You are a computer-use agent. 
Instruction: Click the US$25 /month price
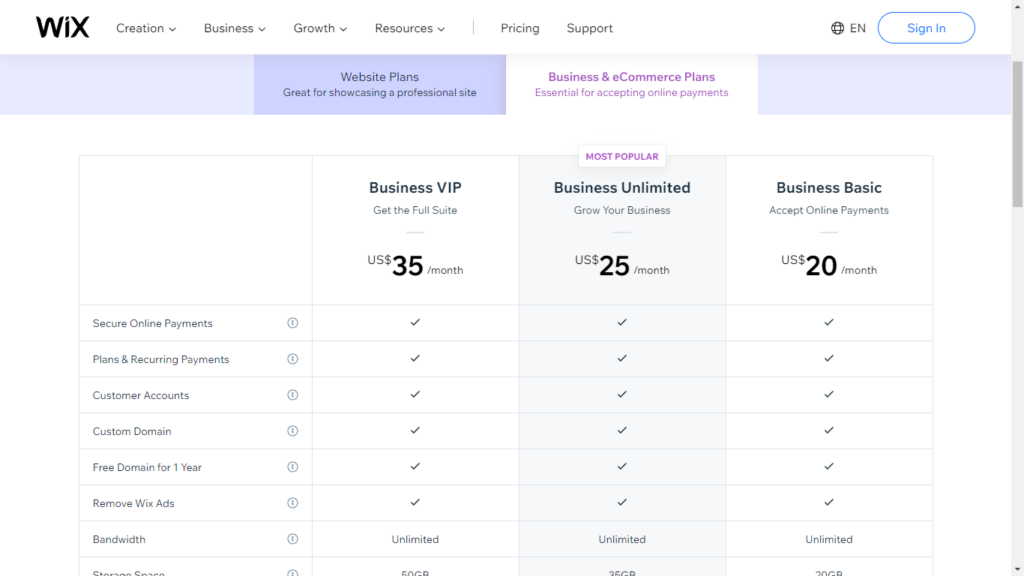(x=622, y=266)
